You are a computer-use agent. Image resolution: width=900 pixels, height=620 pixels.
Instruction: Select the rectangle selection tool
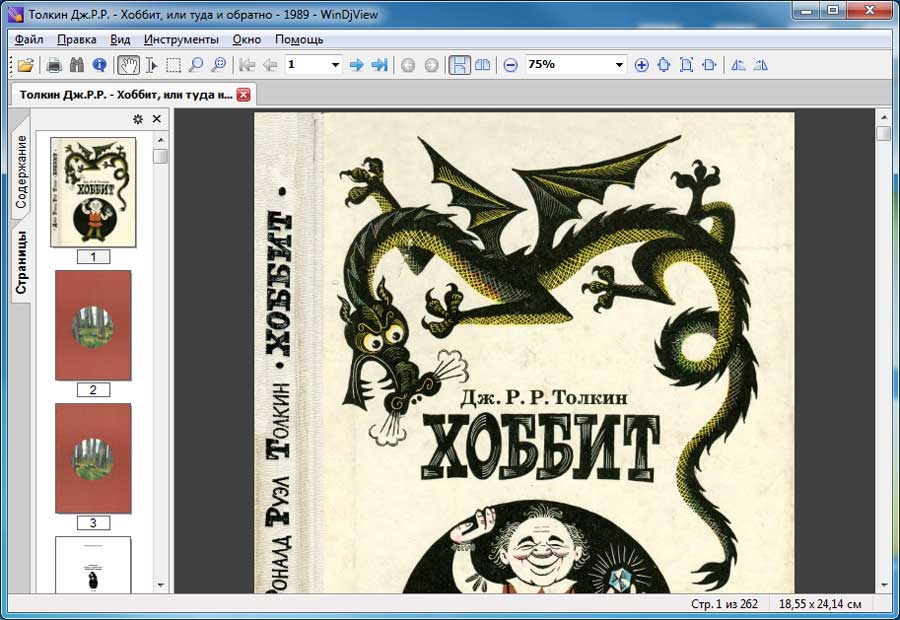pos(173,65)
